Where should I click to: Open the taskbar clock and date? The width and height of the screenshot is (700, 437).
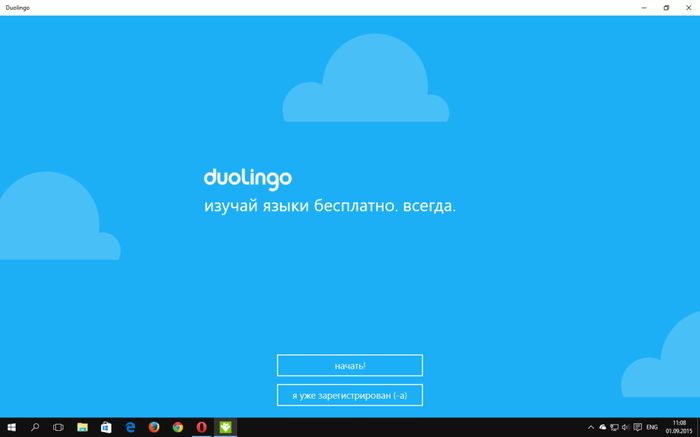pyautogui.click(x=680, y=427)
